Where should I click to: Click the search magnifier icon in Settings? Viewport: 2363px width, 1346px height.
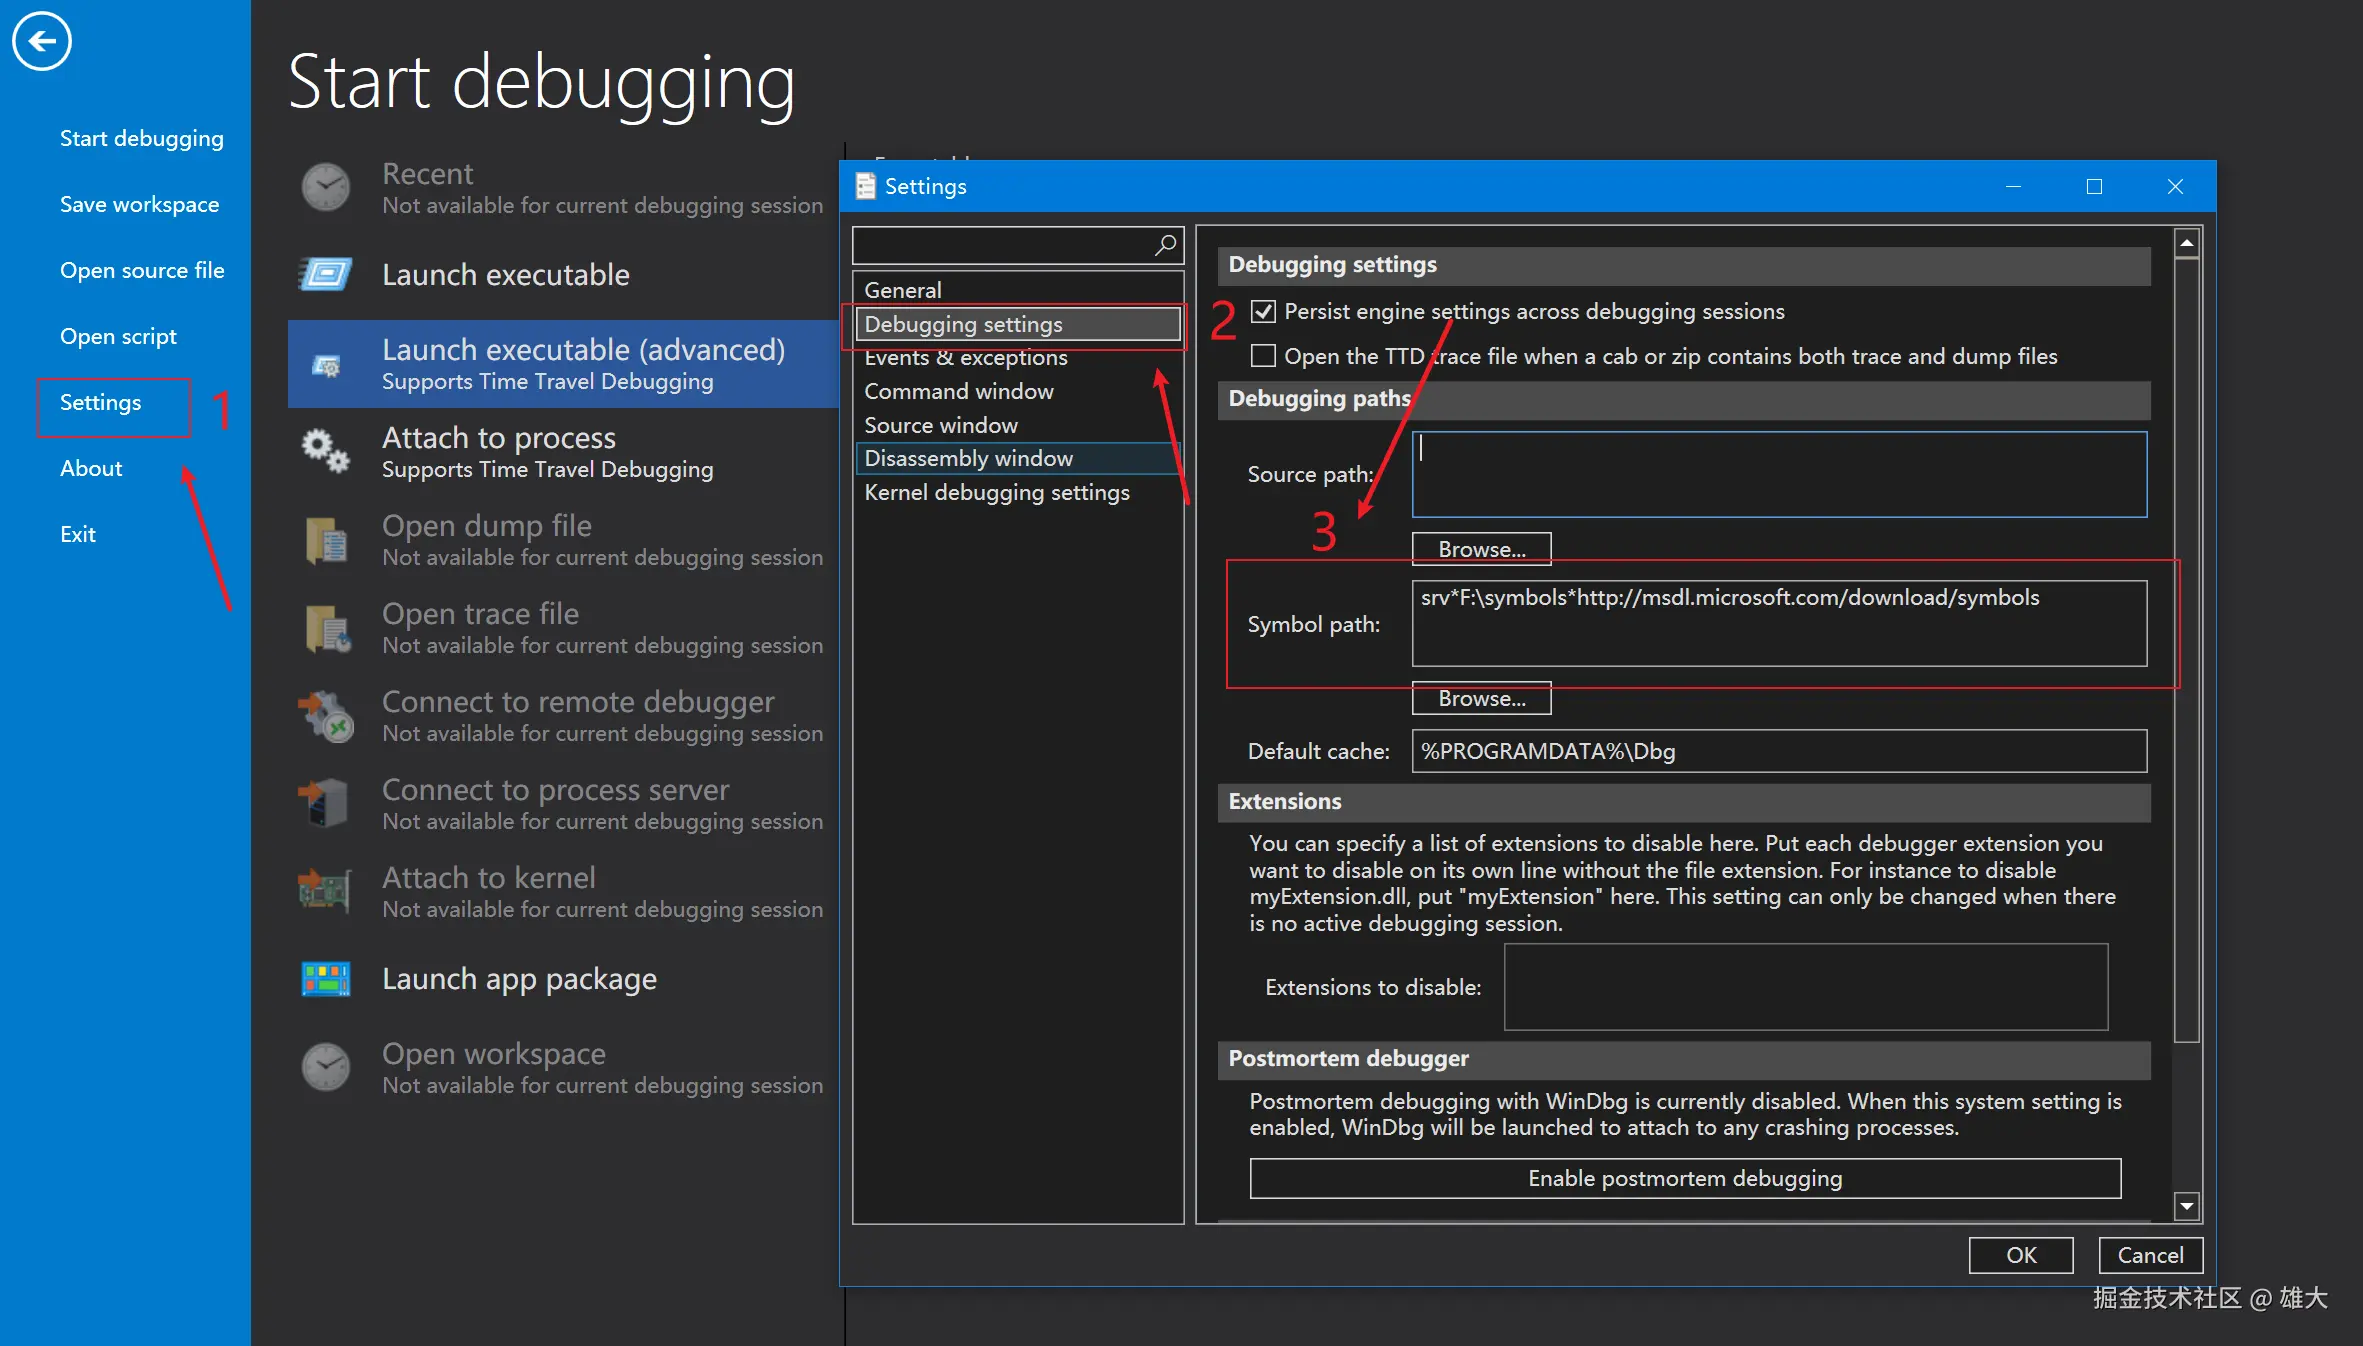pyautogui.click(x=1165, y=245)
